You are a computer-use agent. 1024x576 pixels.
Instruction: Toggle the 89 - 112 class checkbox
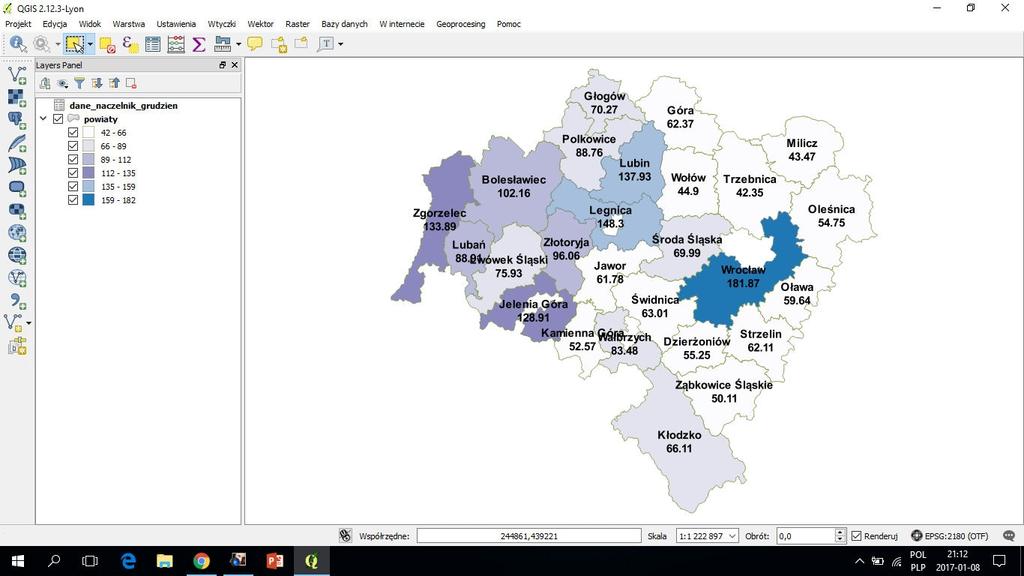[x=73, y=159]
